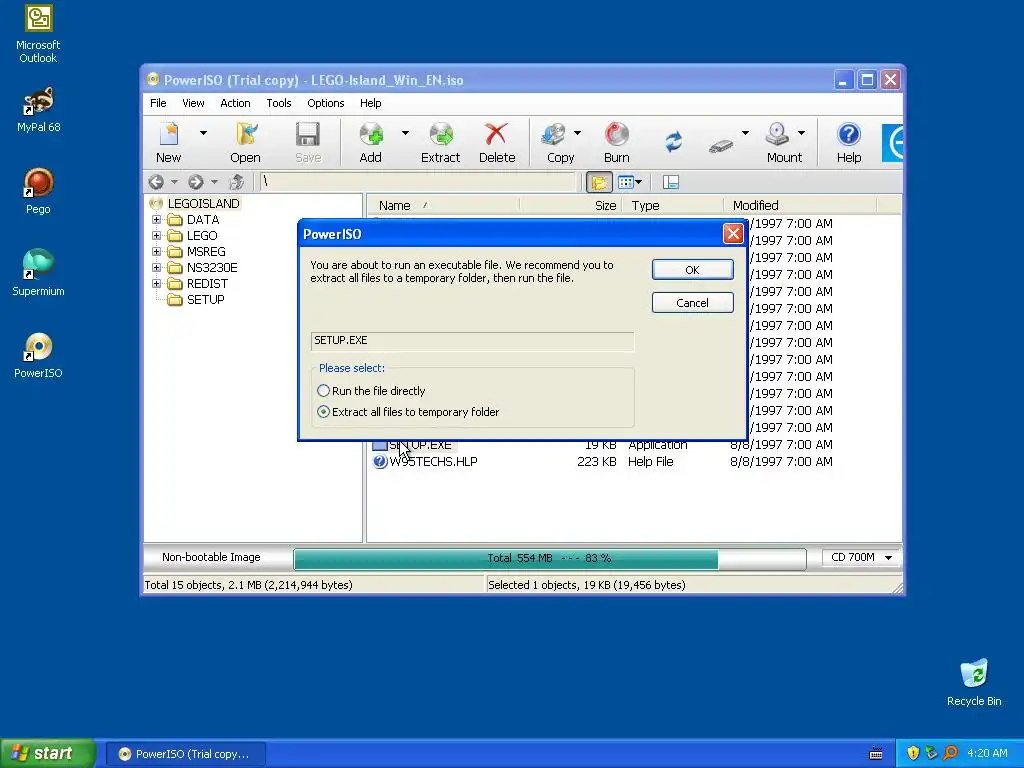Click the Forward navigation arrow icon
This screenshot has width=1024, height=768.
tap(196, 182)
